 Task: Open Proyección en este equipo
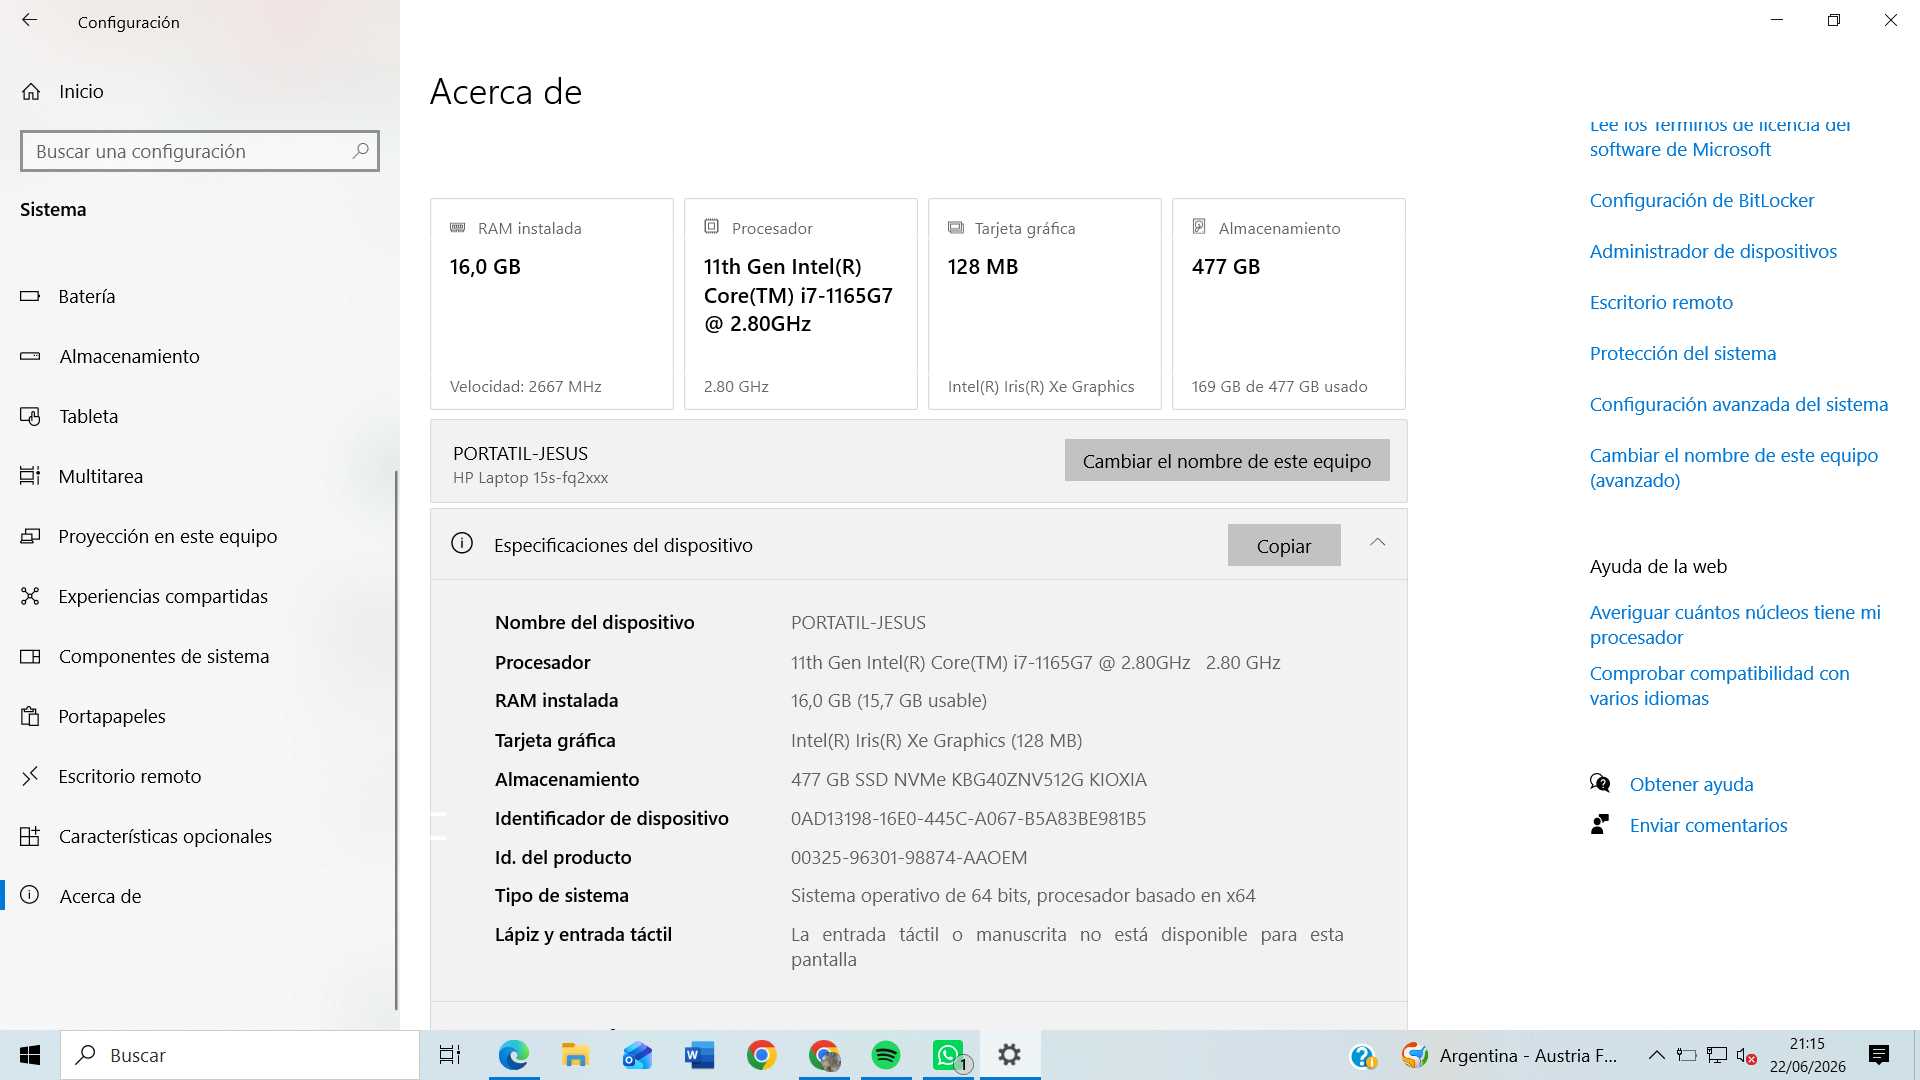[198, 536]
